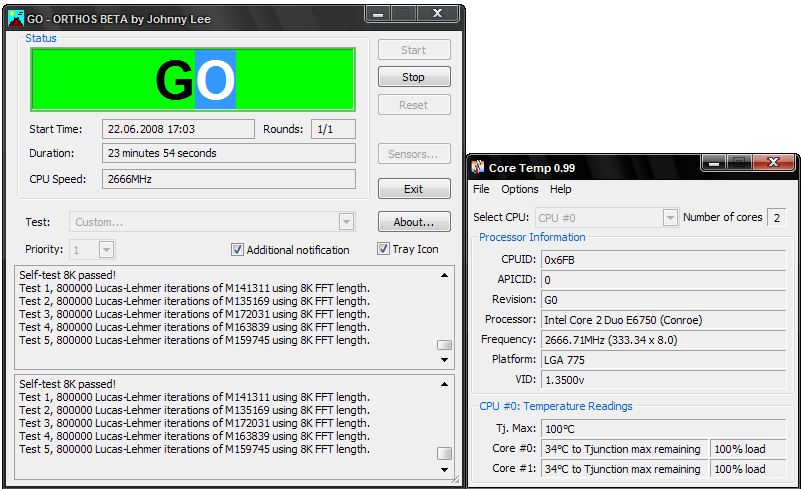Toggle the Tray Icon checkbox
The width and height of the screenshot is (801, 489).
(x=383, y=249)
